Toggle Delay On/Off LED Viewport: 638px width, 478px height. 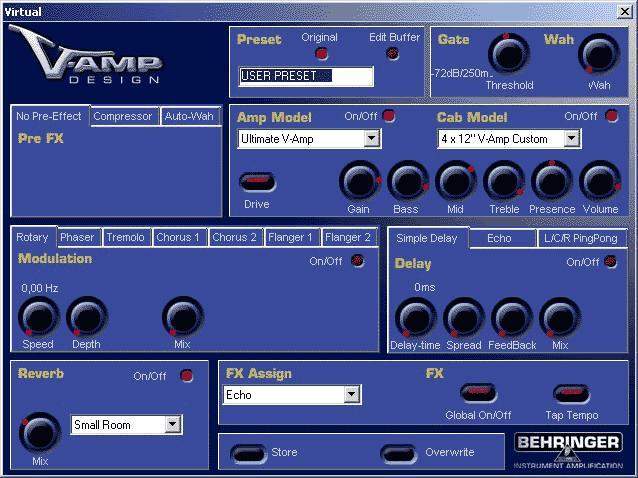tap(610, 262)
